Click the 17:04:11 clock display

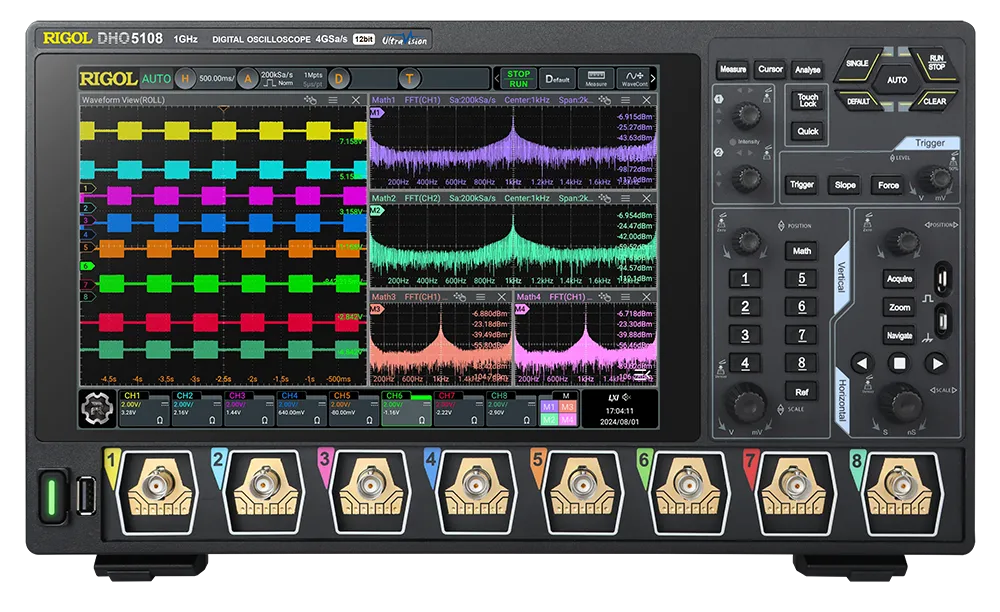coord(619,411)
